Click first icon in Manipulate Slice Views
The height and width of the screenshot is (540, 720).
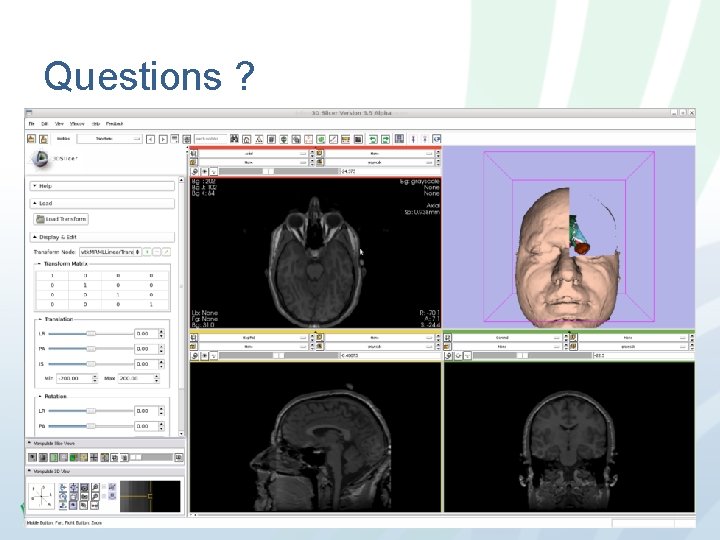click(33, 457)
